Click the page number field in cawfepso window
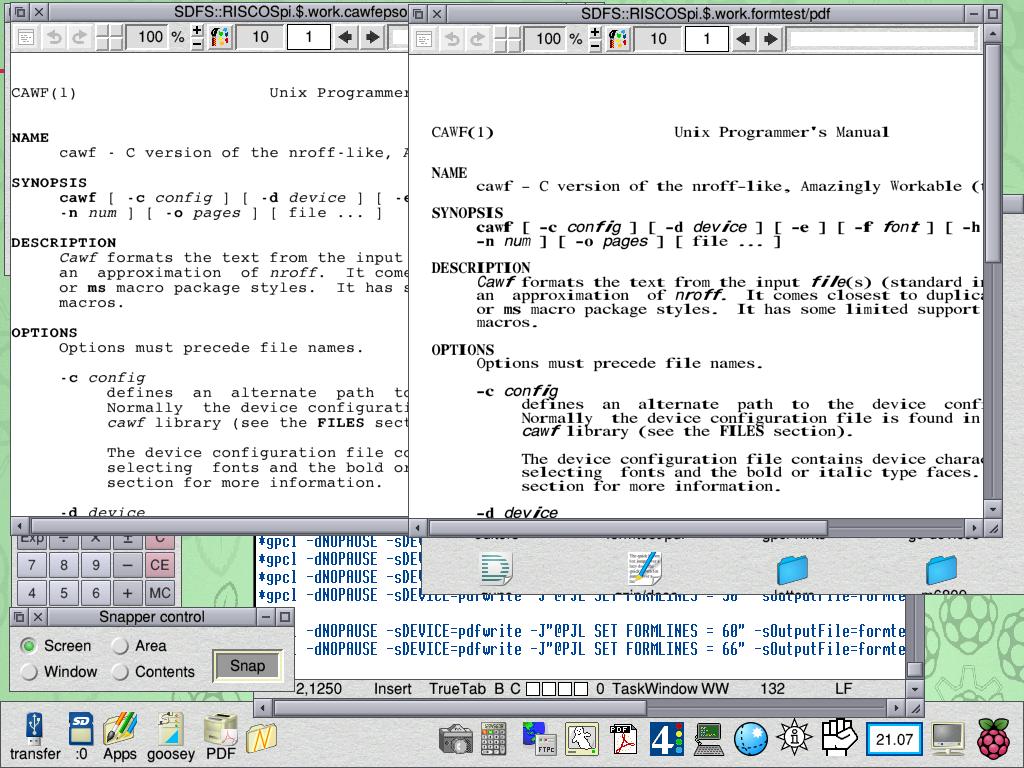The width and height of the screenshot is (1024, 768). [x=308, y=37]
